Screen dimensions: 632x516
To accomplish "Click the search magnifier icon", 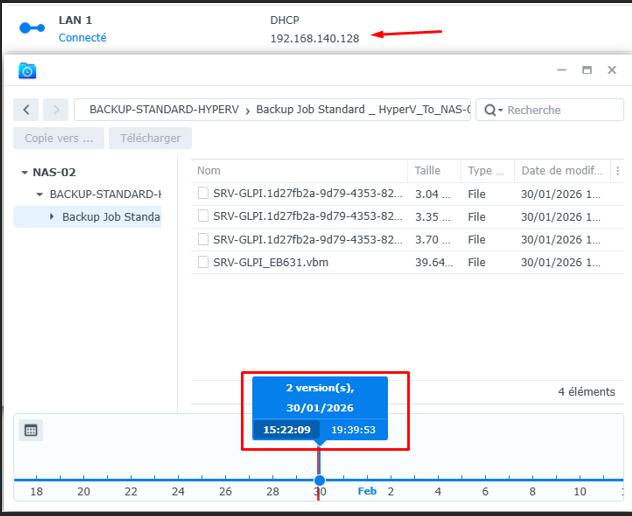I will (490, 110).
